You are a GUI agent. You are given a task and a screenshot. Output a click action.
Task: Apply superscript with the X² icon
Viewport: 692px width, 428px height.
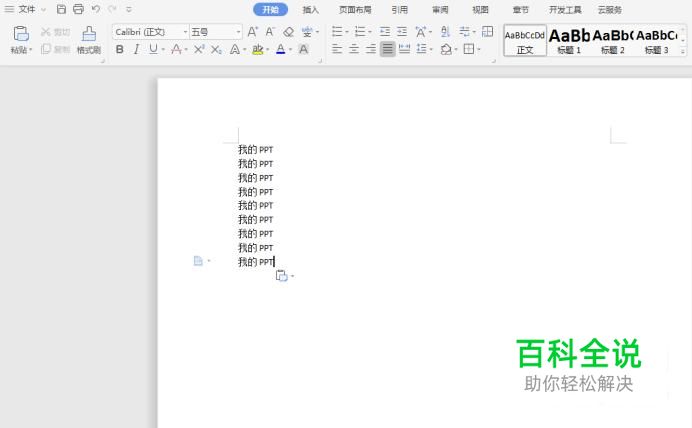(199, 49)
